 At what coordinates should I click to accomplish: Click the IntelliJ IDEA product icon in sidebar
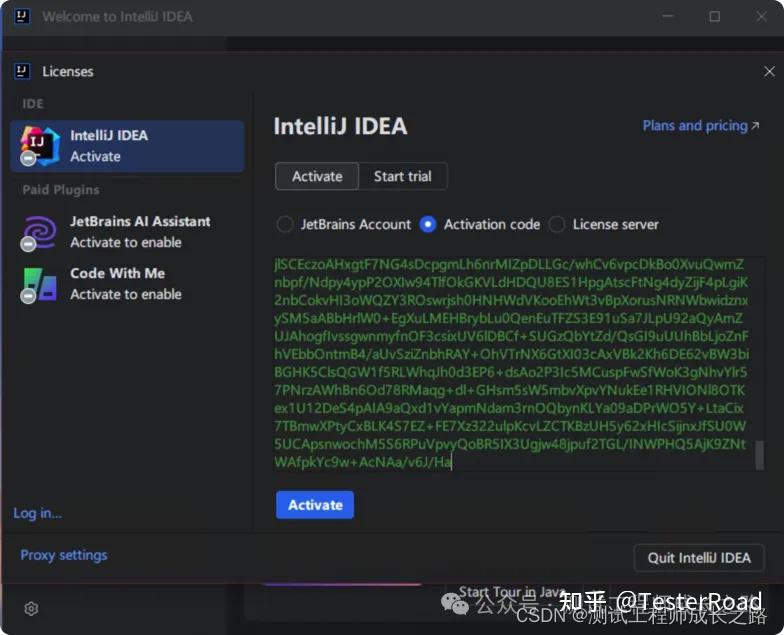click(40, 146)
